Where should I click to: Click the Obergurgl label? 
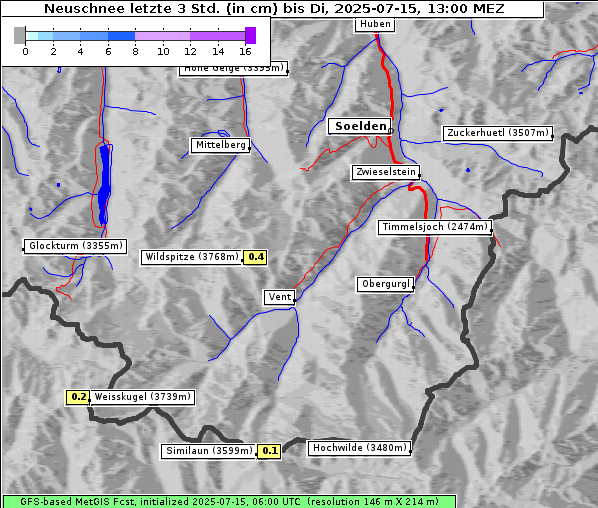click(386, 285)
